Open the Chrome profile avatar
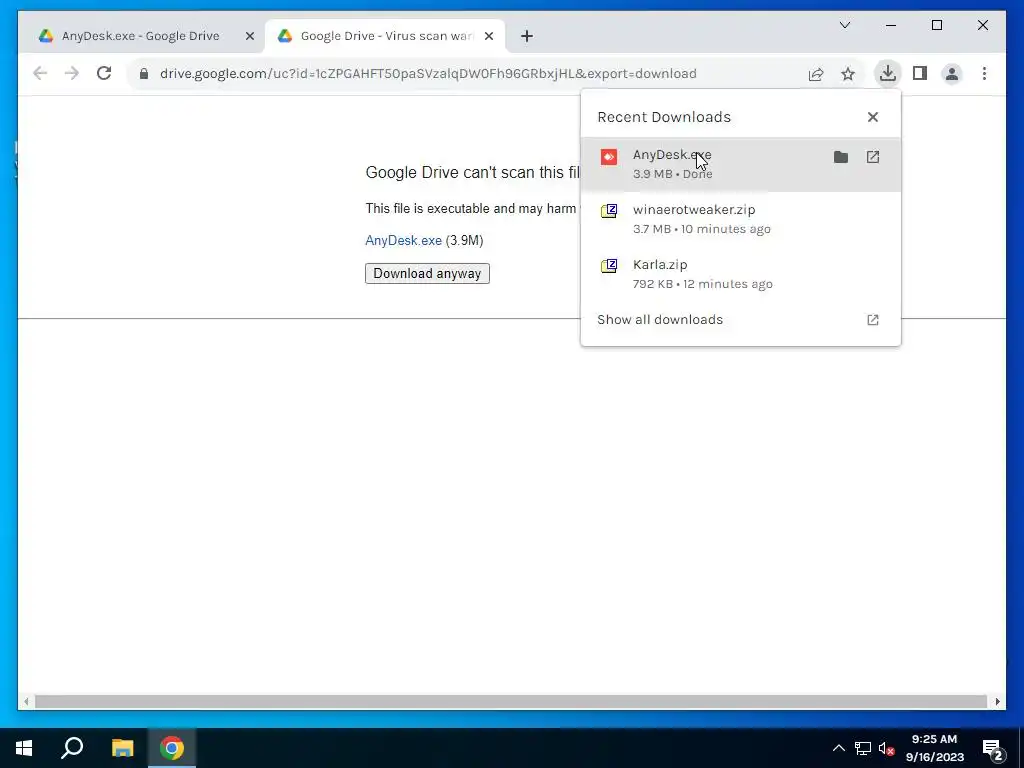 pos(952,74)
